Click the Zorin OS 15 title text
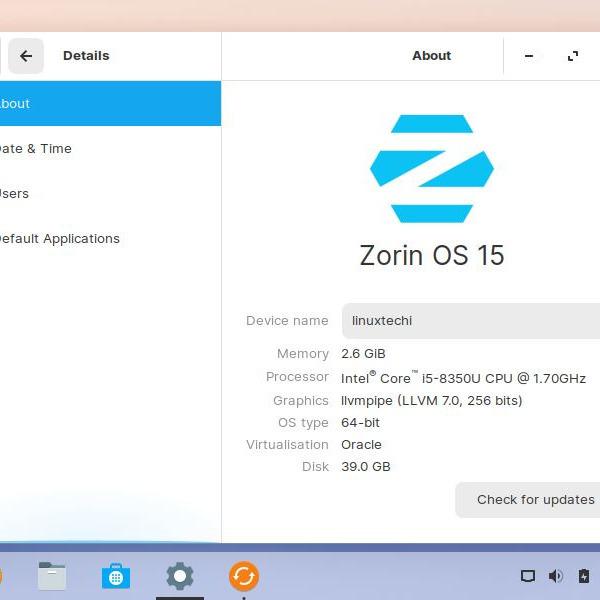This screenshot has width=600, height=600. 432,255
